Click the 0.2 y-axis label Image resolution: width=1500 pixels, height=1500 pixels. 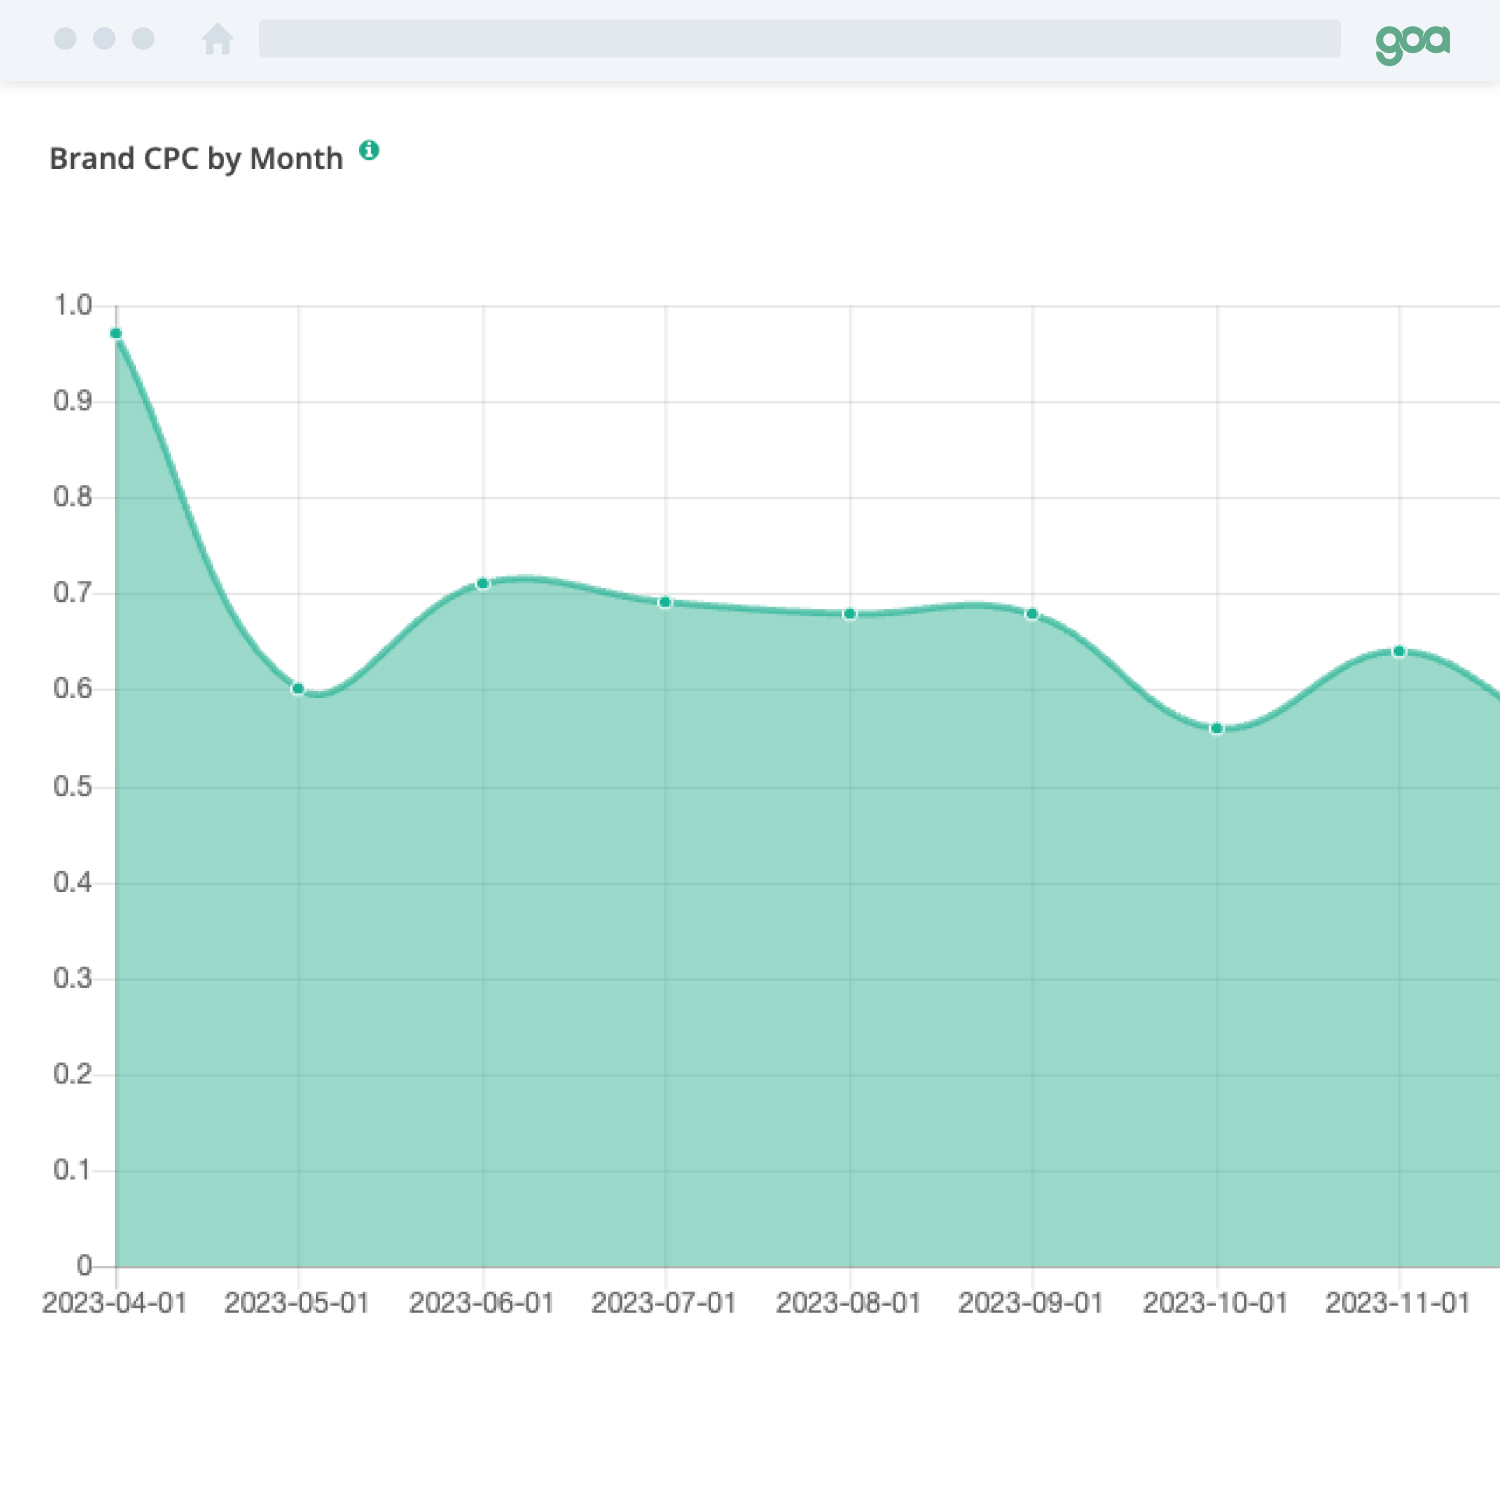click(x=73, y=1074)
